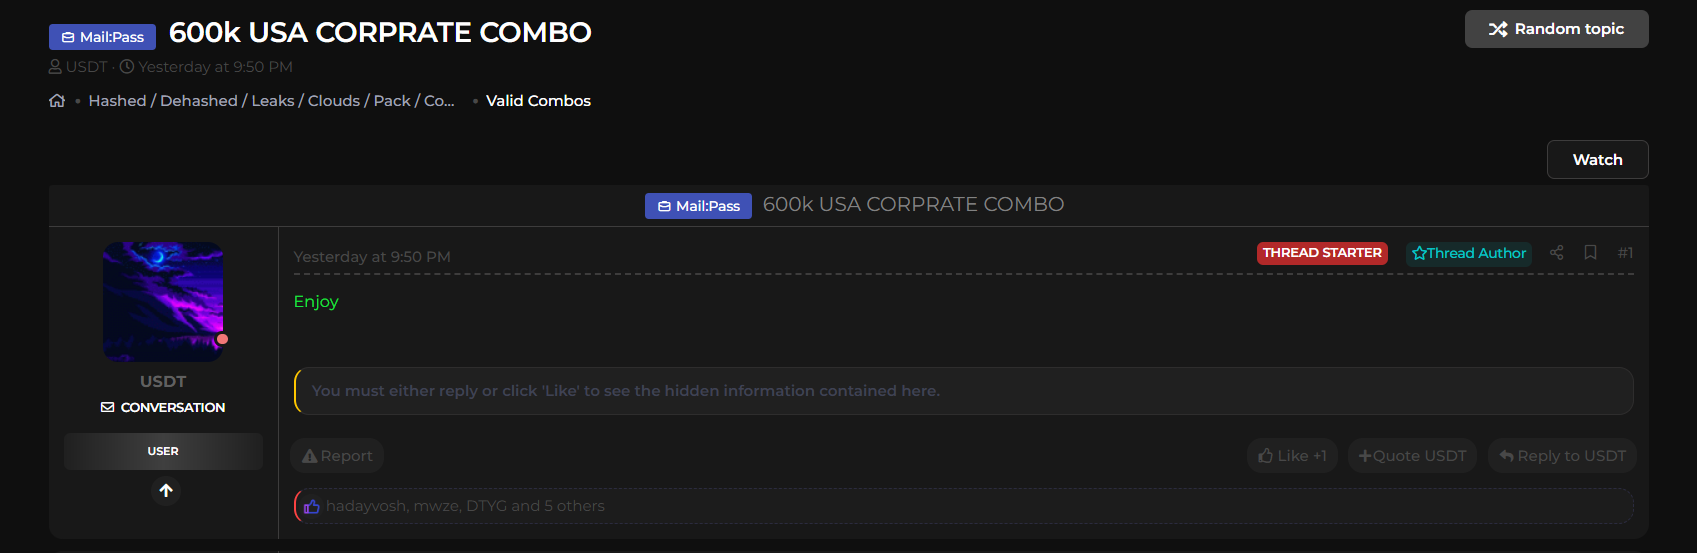Open the USDT author link under the title

(86, 67)
